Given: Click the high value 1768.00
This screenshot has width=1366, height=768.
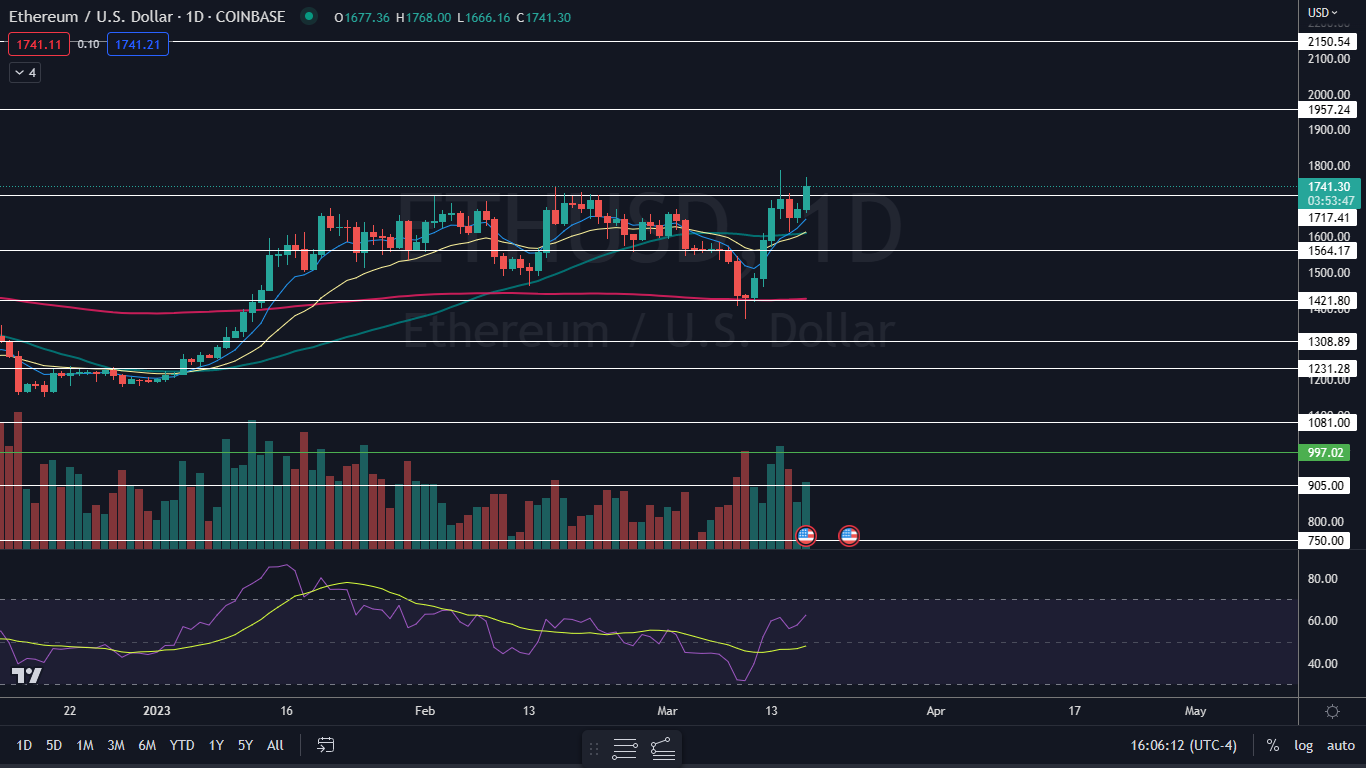Looking at the screenshot, I should (x=428, y=17).
